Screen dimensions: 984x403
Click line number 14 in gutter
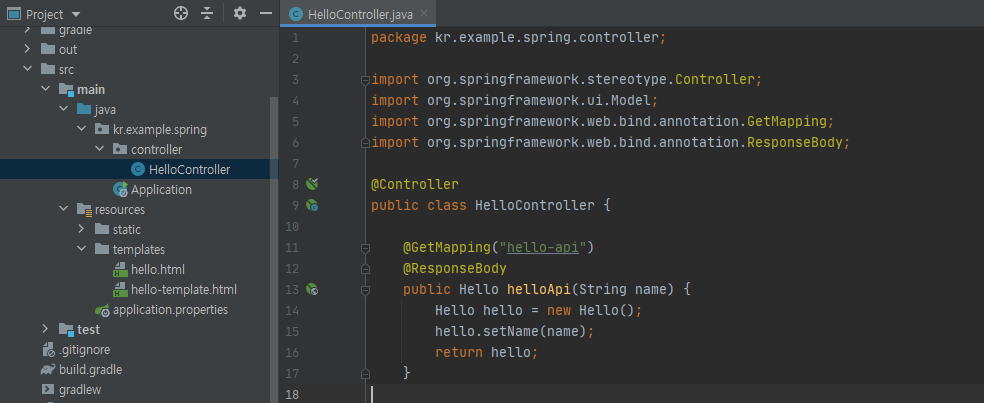[292, 311]
